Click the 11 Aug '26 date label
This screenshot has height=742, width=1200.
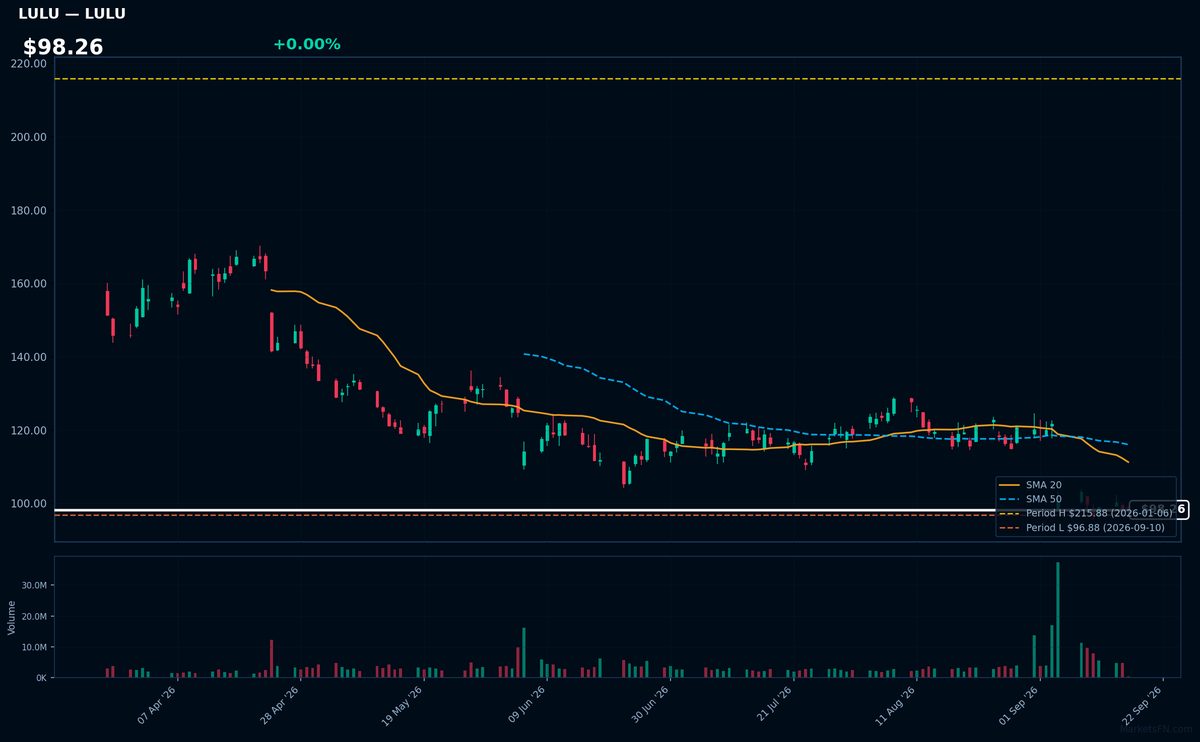pyautogui.click(x=896, y=705)
